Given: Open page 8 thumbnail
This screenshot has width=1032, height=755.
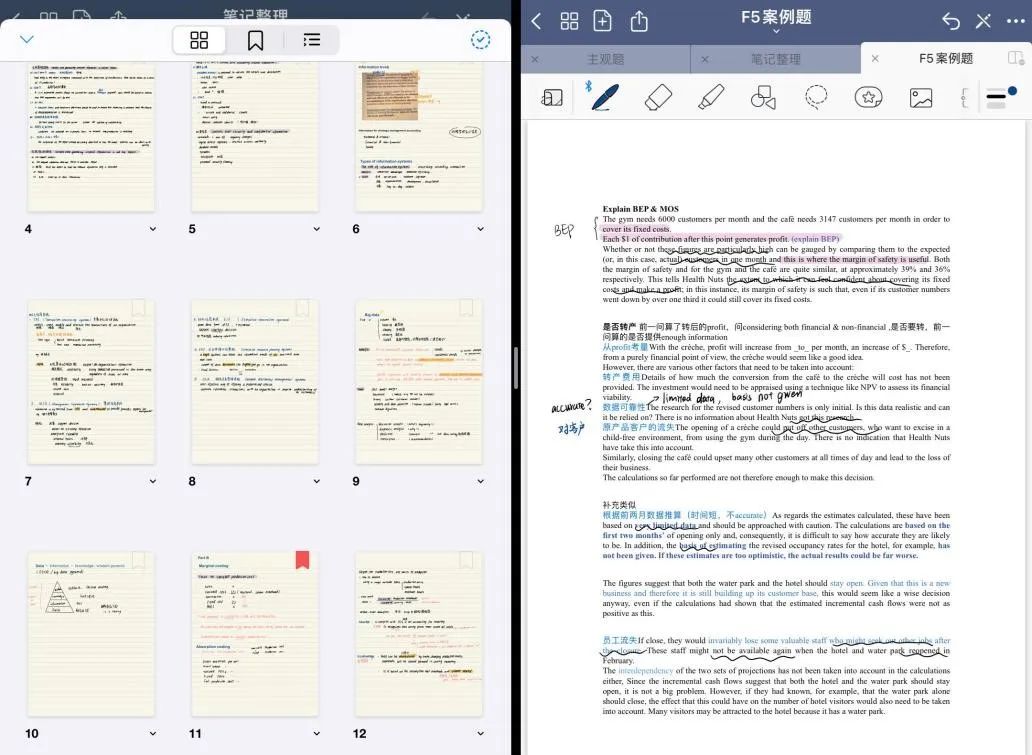Looking at the screenshot, I should (x=255, y=380).
